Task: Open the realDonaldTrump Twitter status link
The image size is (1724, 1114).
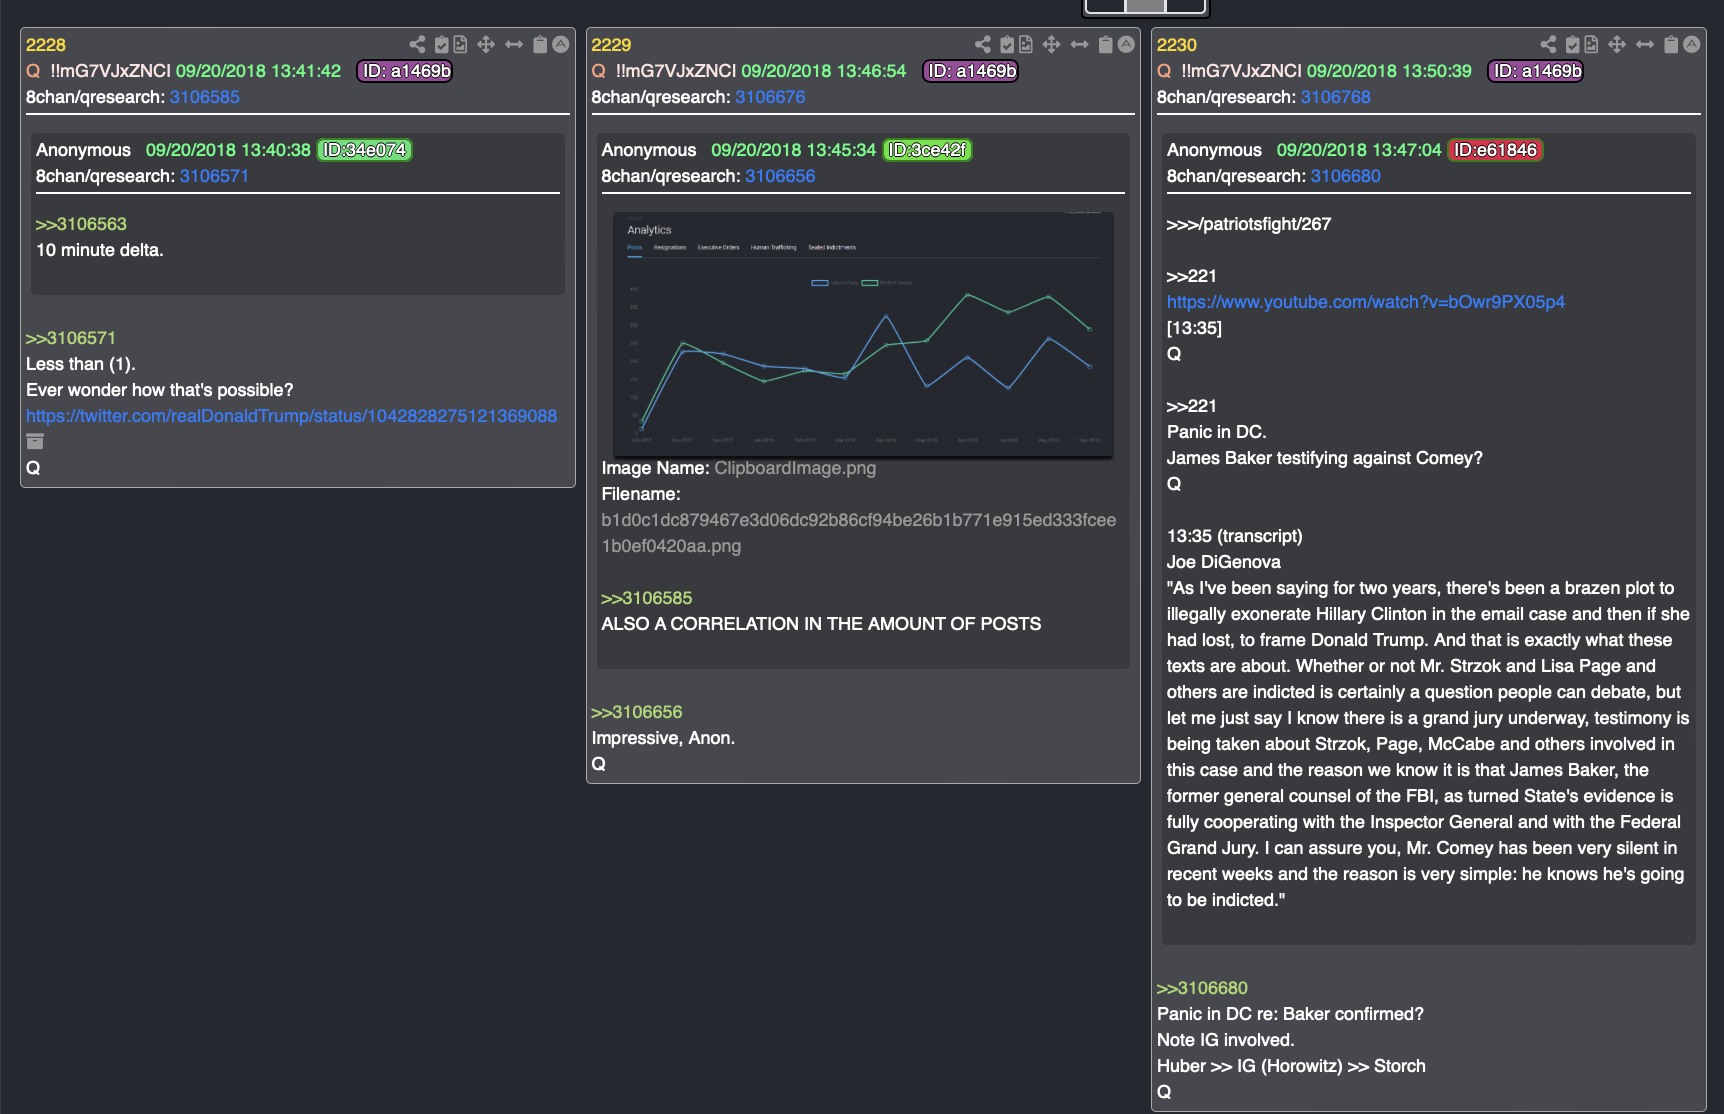Action: click(x=292, y=416)
